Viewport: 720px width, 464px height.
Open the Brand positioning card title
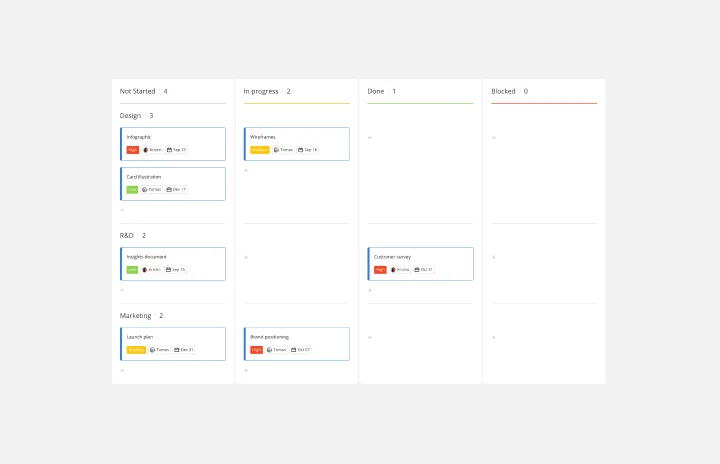click(269, 337)
